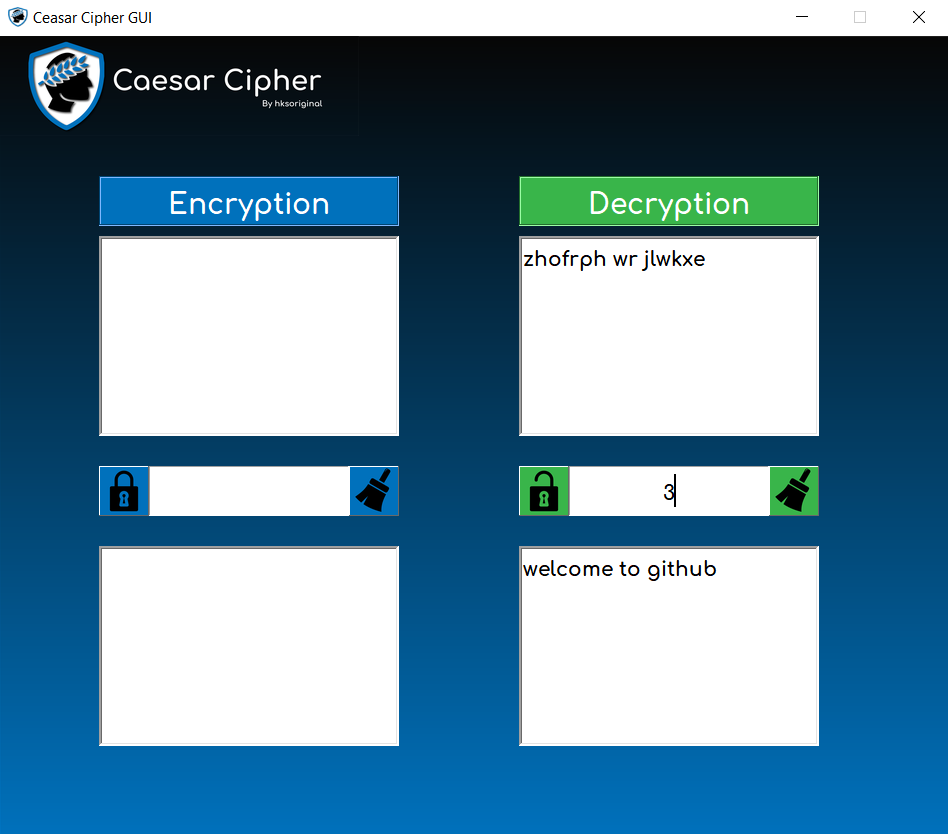The height and width of the screenshot is (834, 948).
Task: Select the decryption key field showing 3
Action: [x=668, y=491]
